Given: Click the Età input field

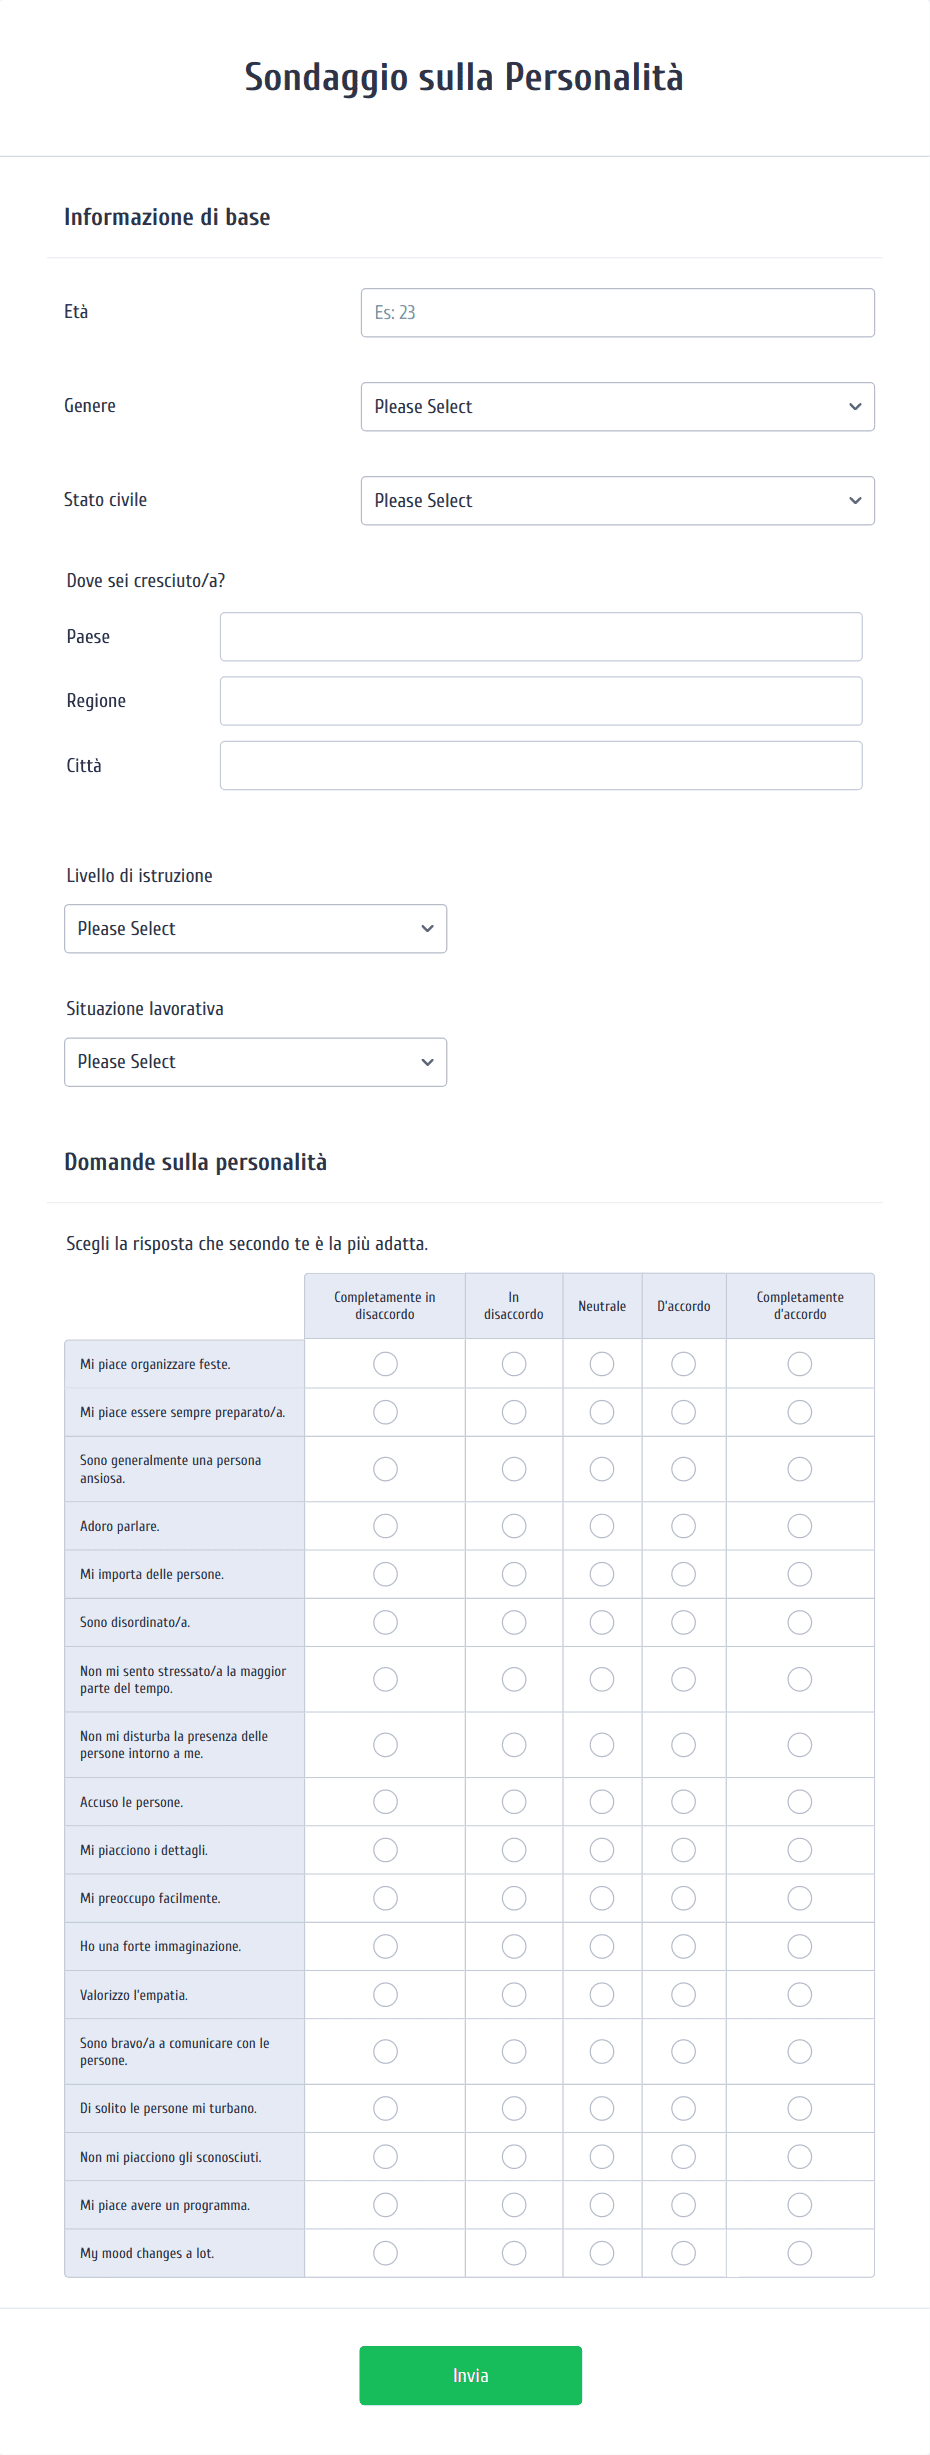Looking at the screenshot, I should [x=617, y=313].
